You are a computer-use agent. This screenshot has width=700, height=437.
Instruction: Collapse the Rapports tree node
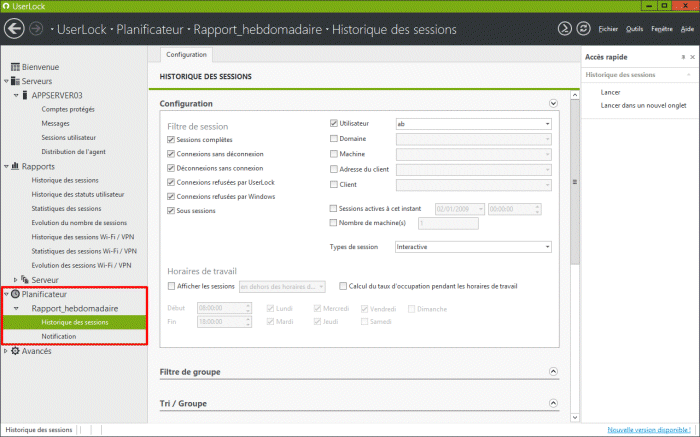click(x=6, y=166)
